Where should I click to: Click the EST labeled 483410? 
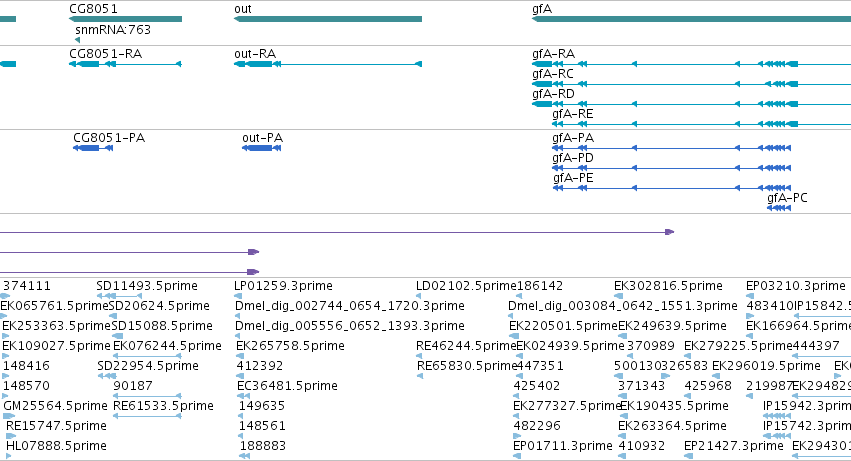pyautogui.click(x=770, y=306)
